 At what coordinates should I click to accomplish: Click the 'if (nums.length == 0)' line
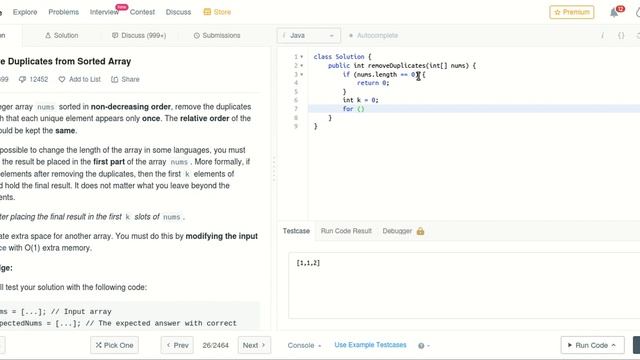point(384,74)
